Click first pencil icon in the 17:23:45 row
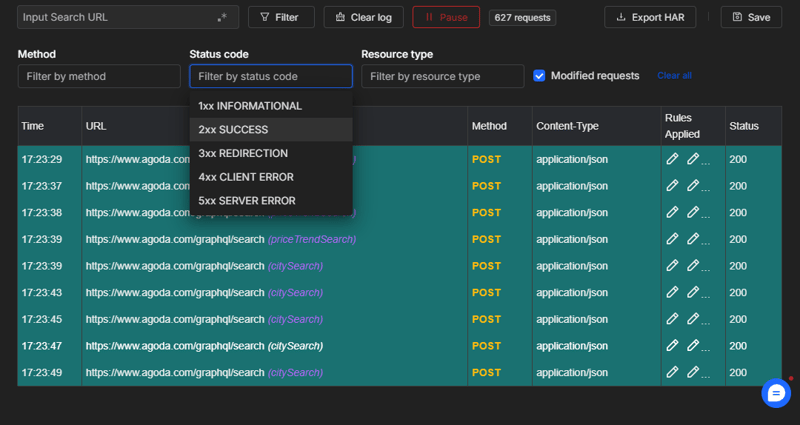 (x=672, y=319)
